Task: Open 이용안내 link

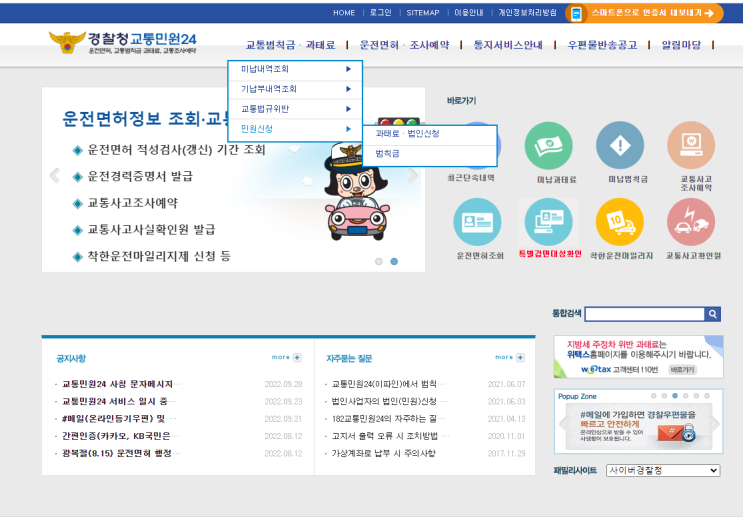Action: [469, 13]
